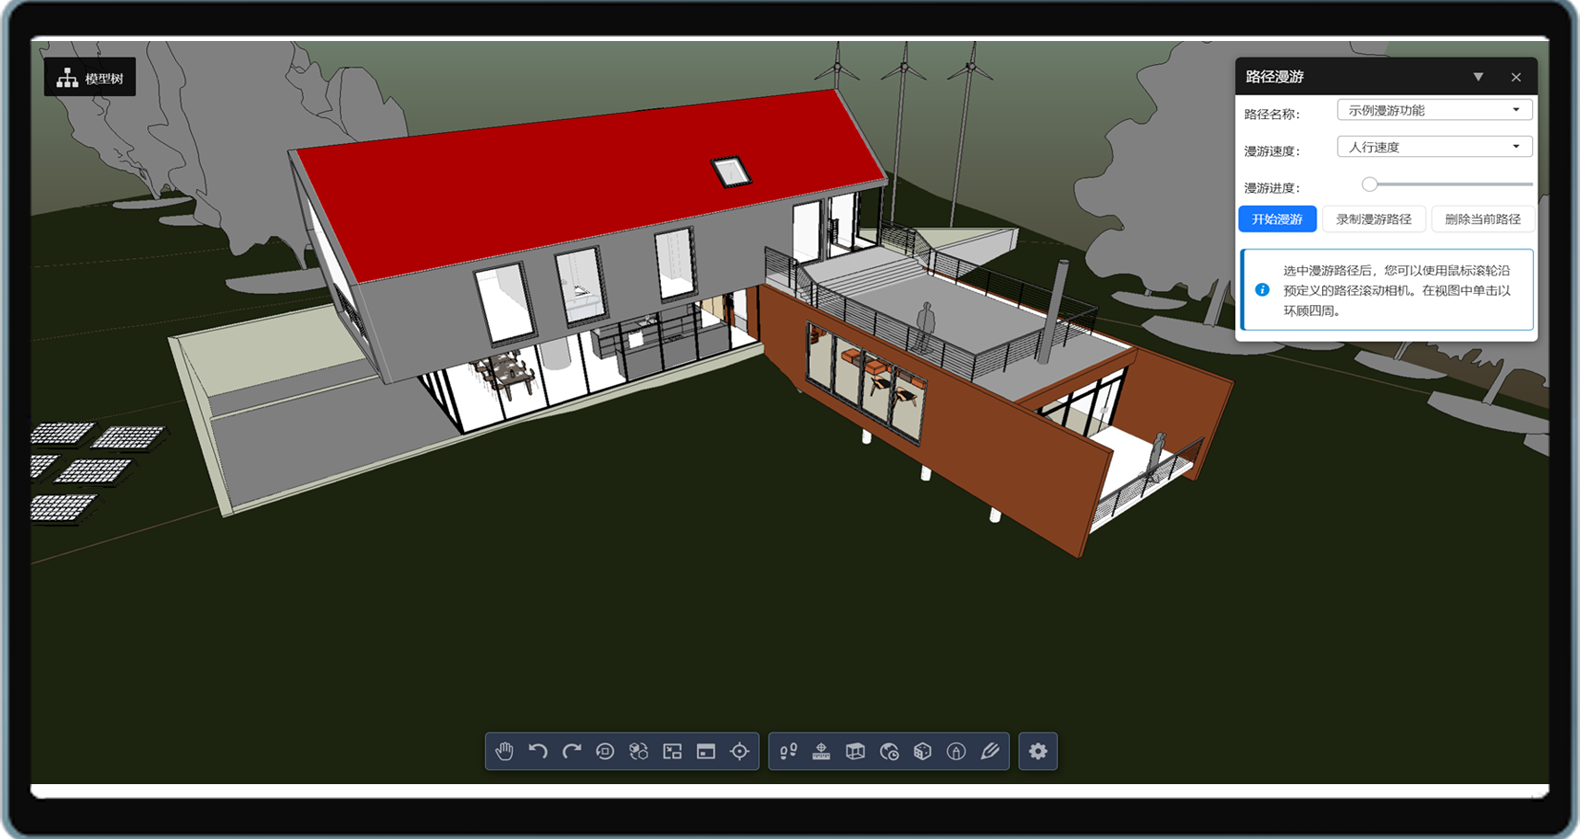
Task: Click the globe with clock icon
Action: 889,751
